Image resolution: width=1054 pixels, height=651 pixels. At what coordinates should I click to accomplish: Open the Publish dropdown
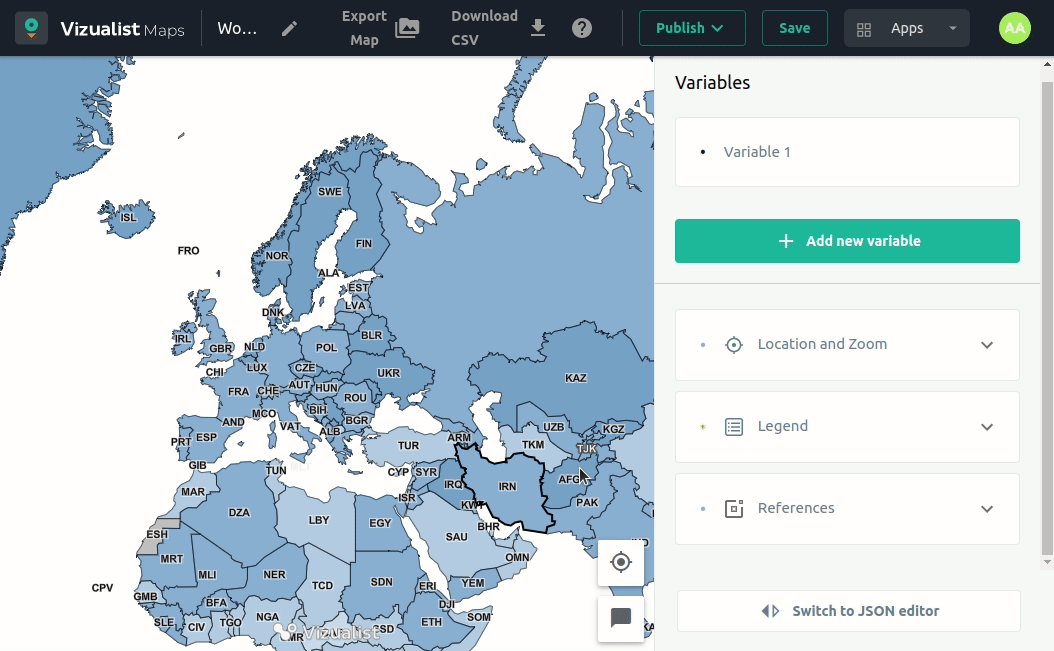point(692,28)
